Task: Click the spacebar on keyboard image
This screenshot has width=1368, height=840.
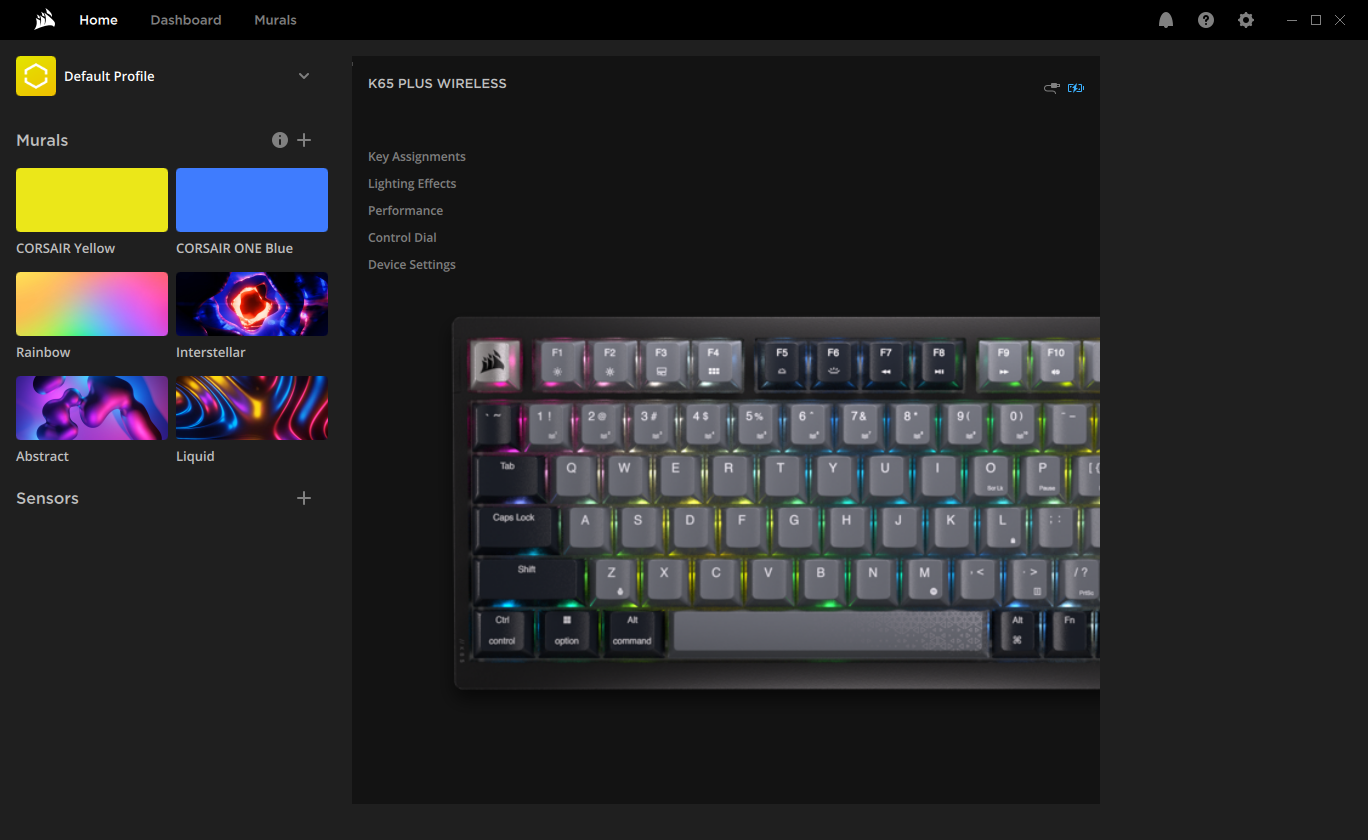Action: coord(829,632)
